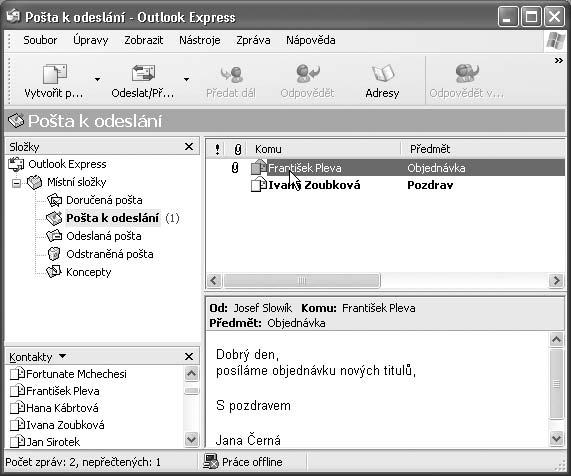The height and width of the screenshot is (476, 571).
Task: Click the Vytvořit poštu toolbar icon
Action: click(55, 73)
